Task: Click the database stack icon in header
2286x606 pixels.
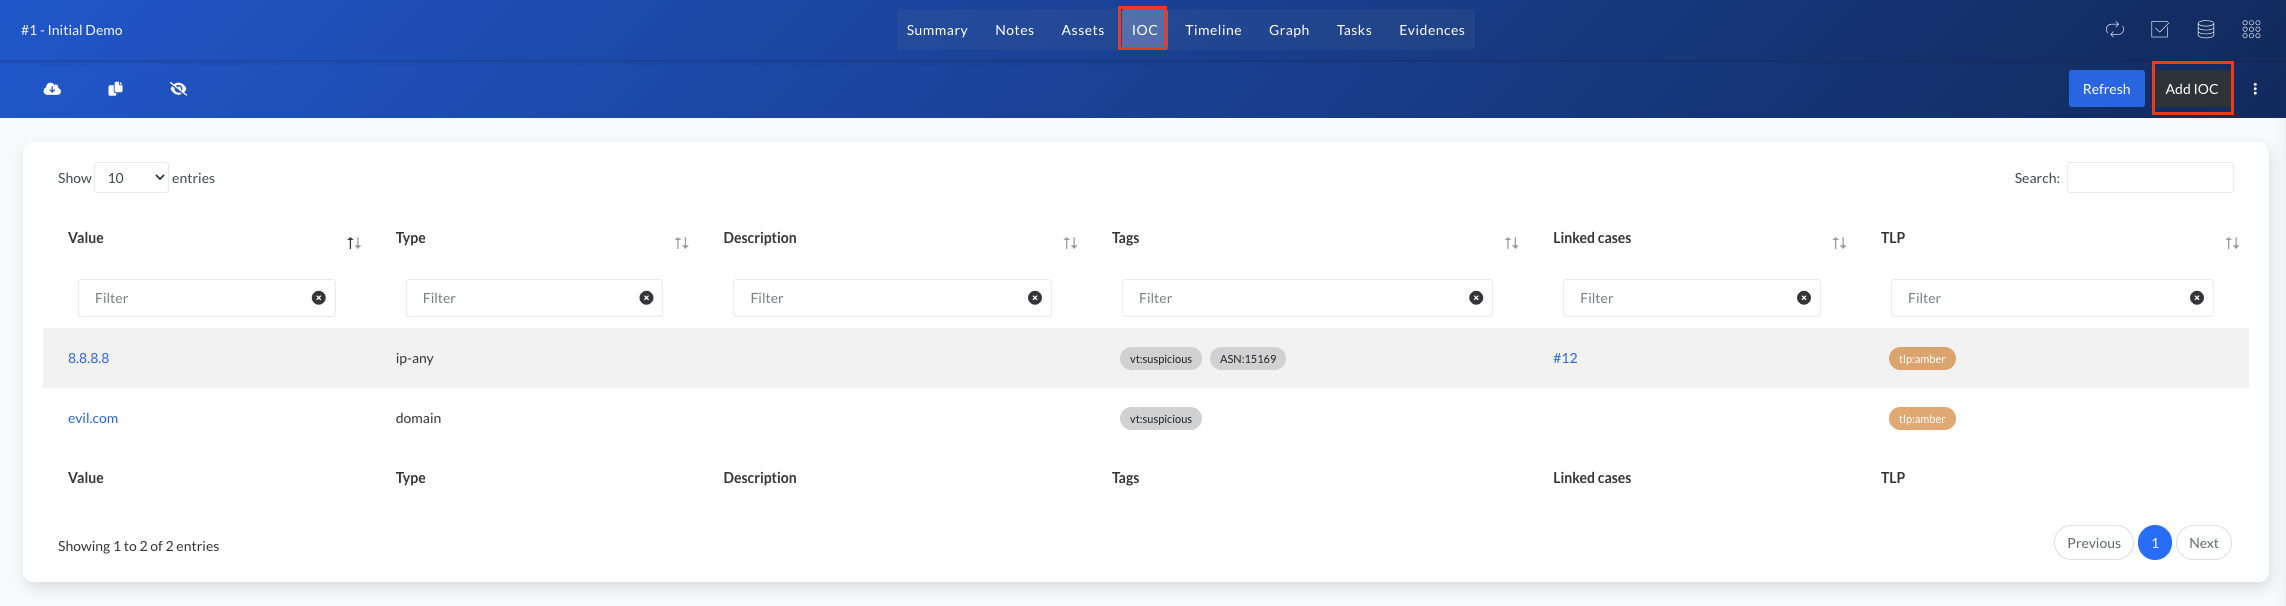Action: [2206, 30]
